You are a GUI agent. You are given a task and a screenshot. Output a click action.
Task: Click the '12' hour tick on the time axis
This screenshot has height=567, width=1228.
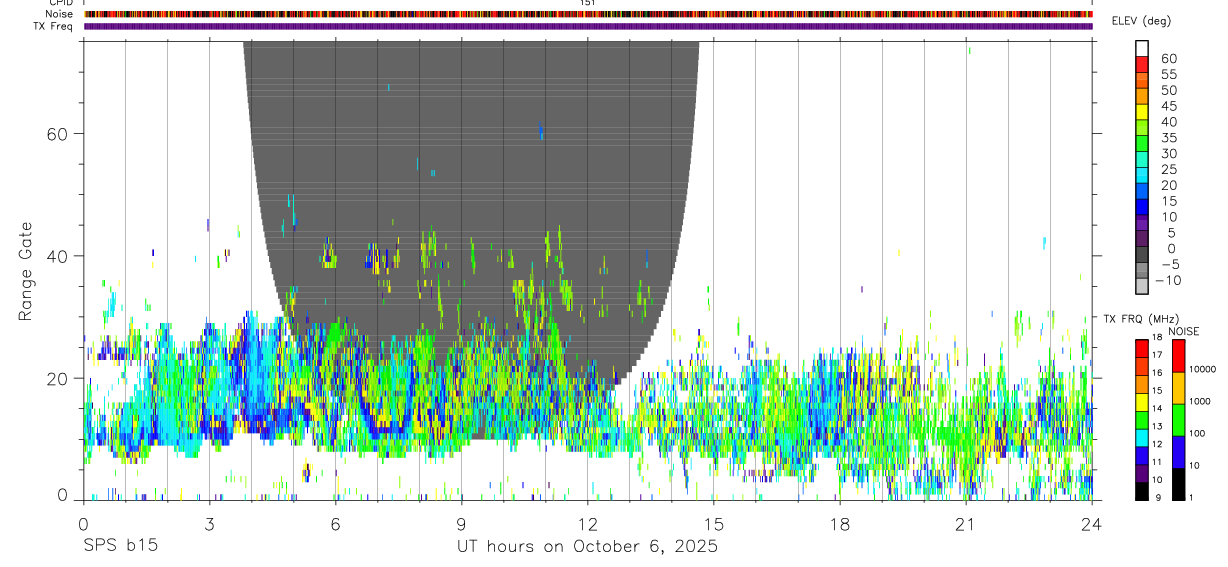pos(588,523)
